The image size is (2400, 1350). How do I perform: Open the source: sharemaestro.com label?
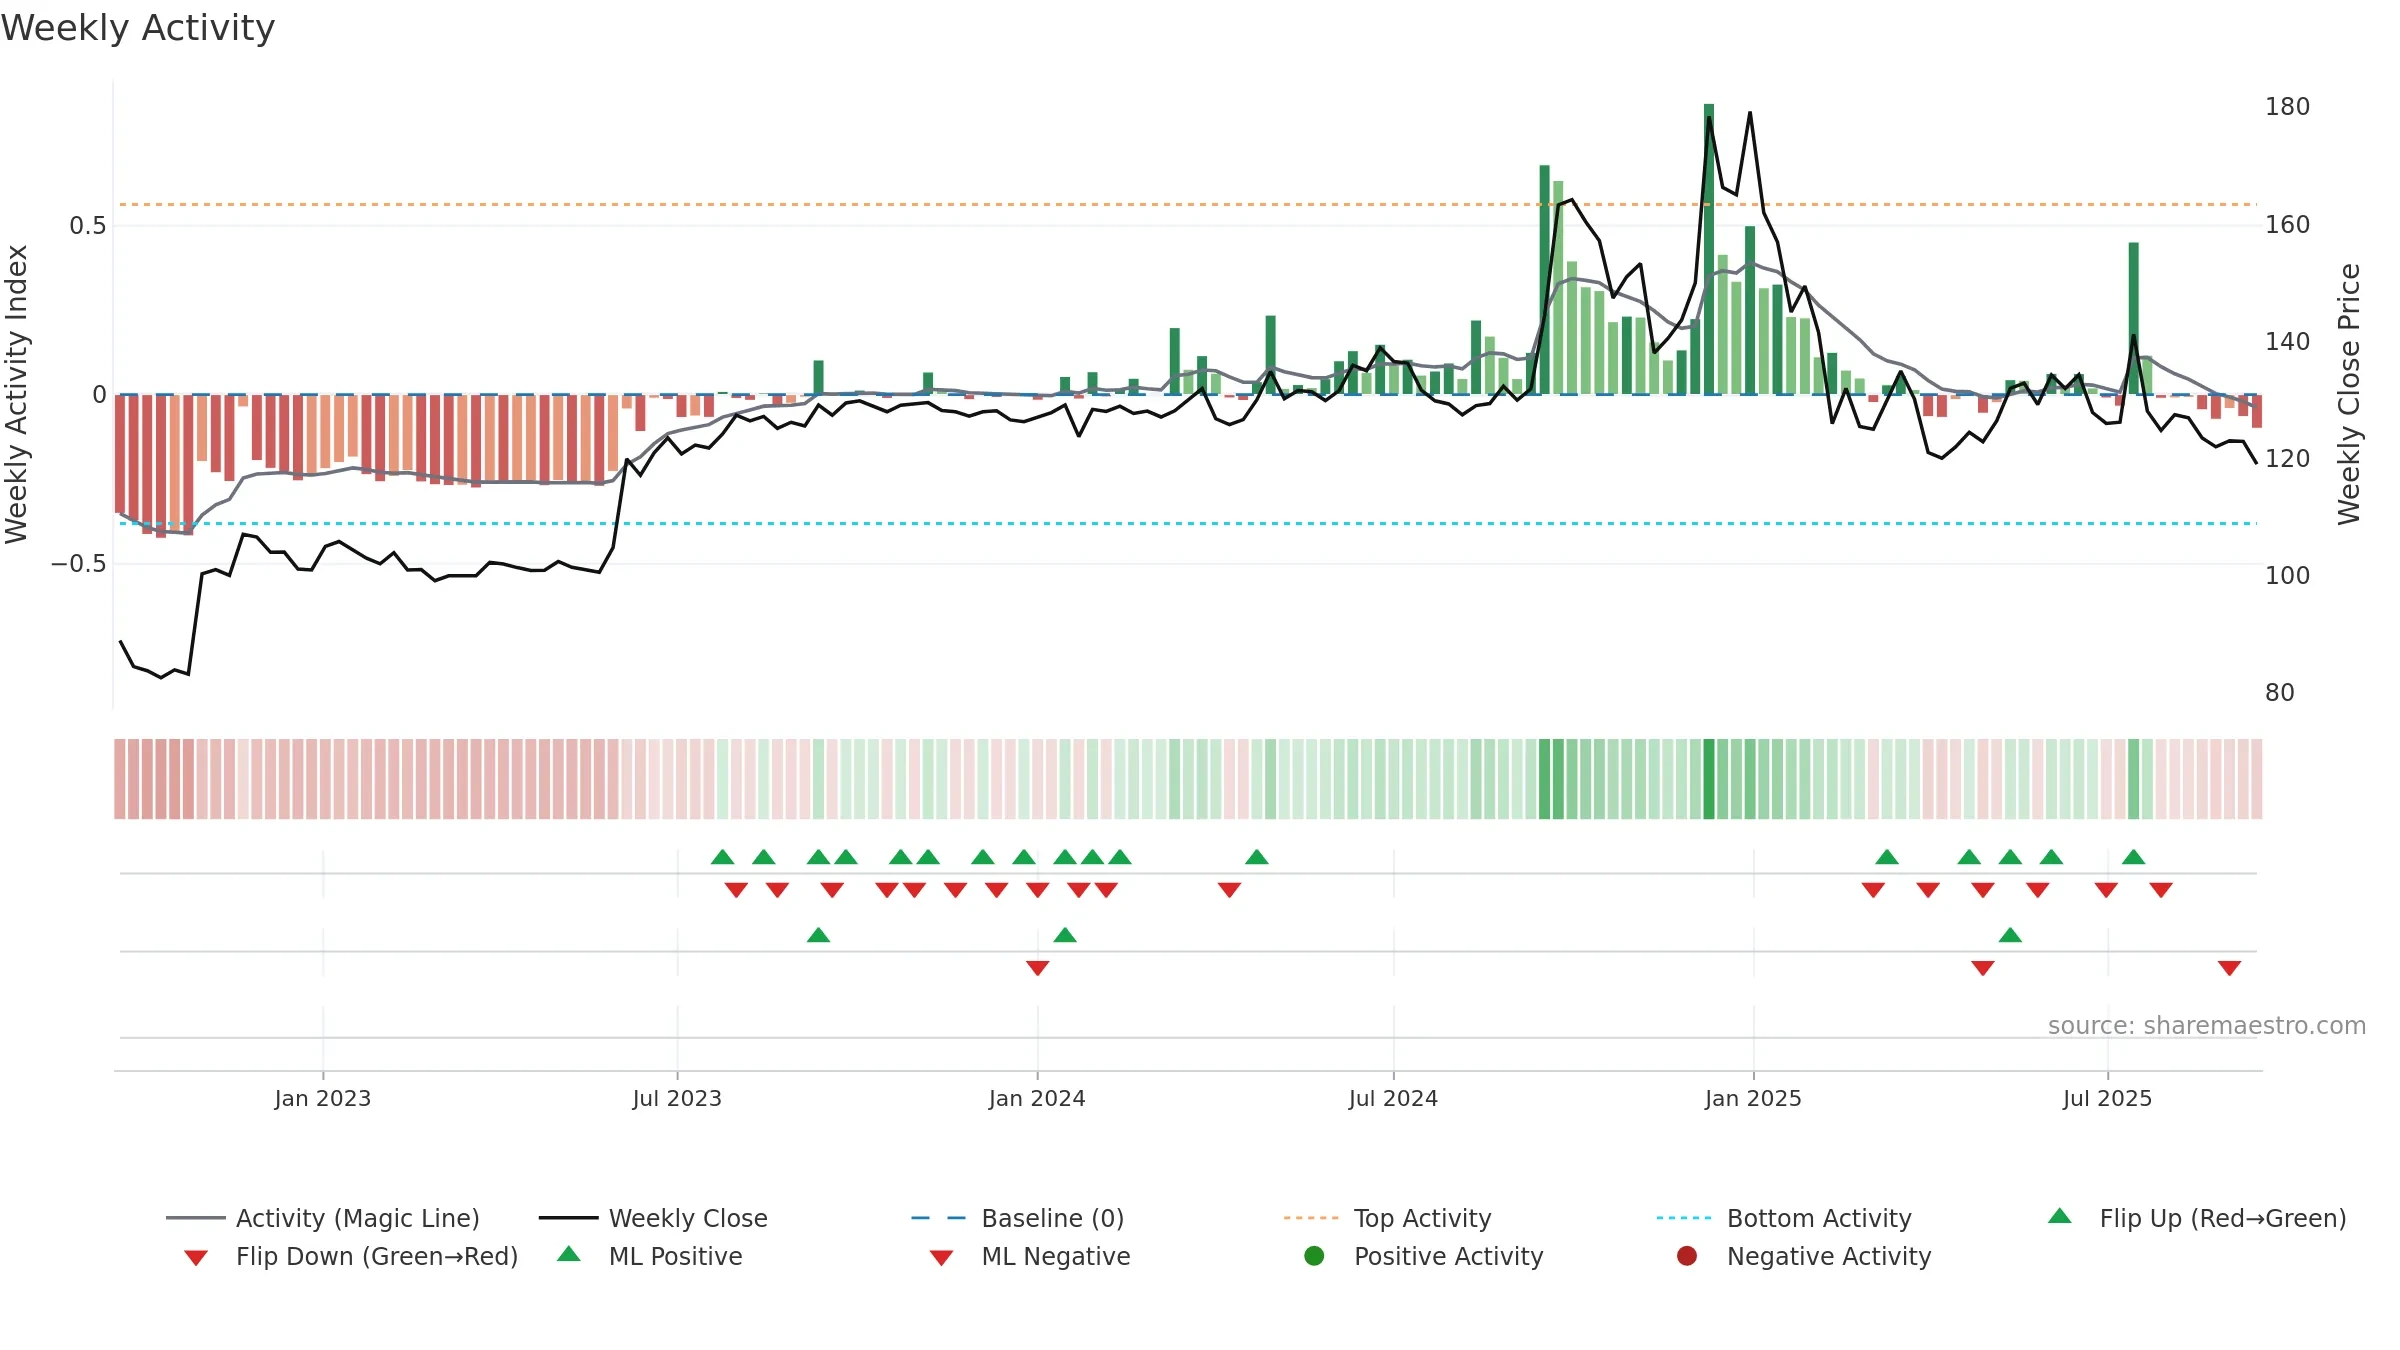2207,1025
